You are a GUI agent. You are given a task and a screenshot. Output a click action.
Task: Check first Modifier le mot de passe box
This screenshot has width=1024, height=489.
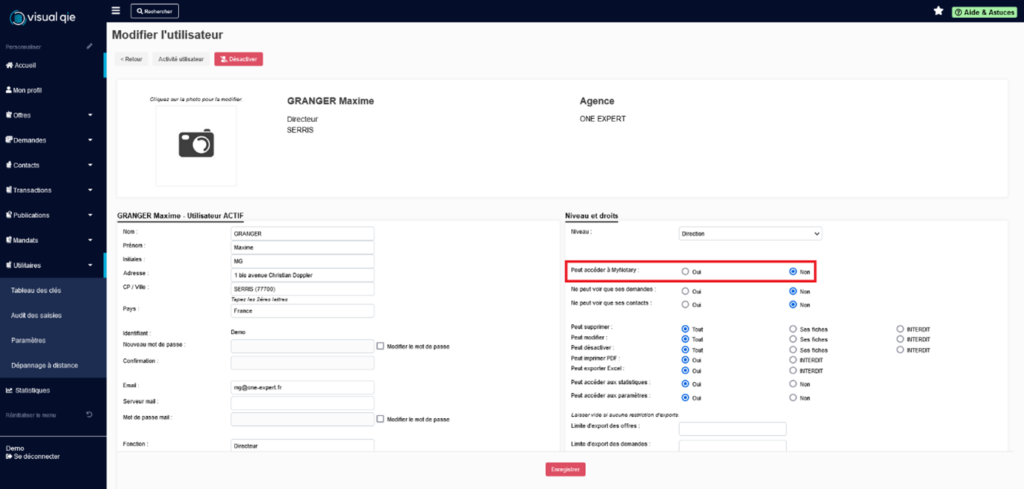(x=380, y=346)
